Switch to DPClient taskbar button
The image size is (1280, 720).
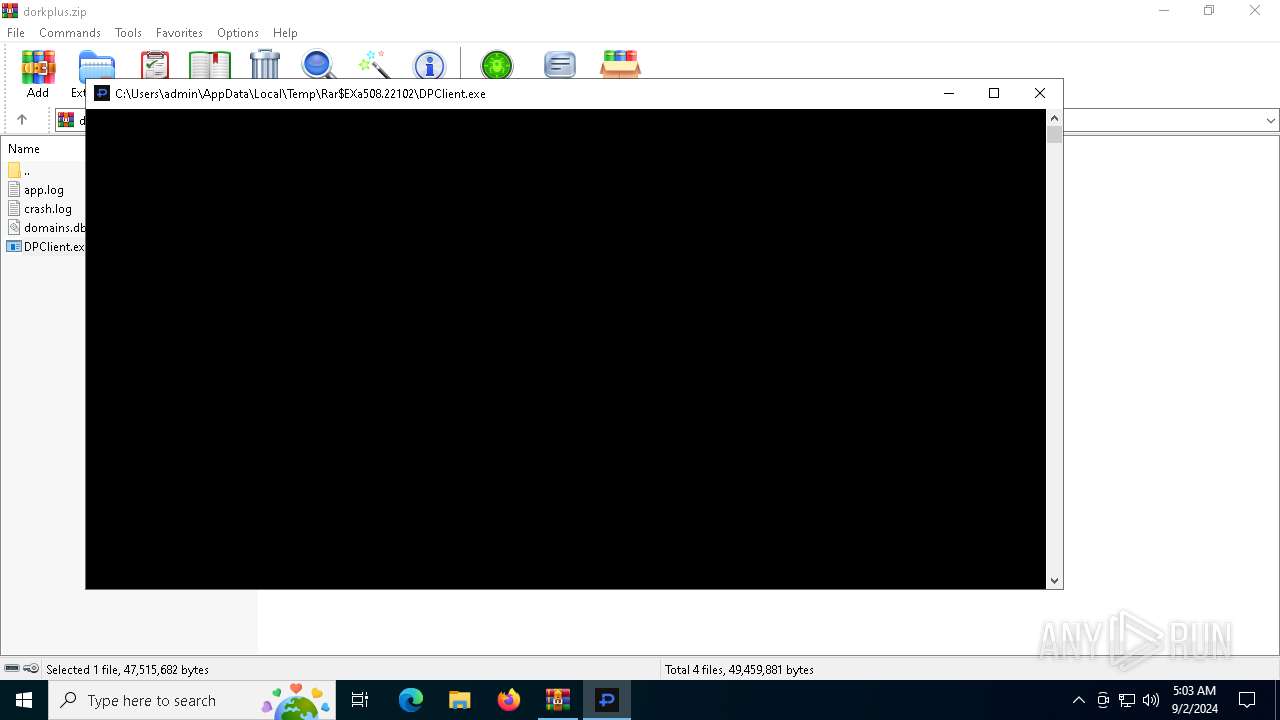[x=607, y=700]
